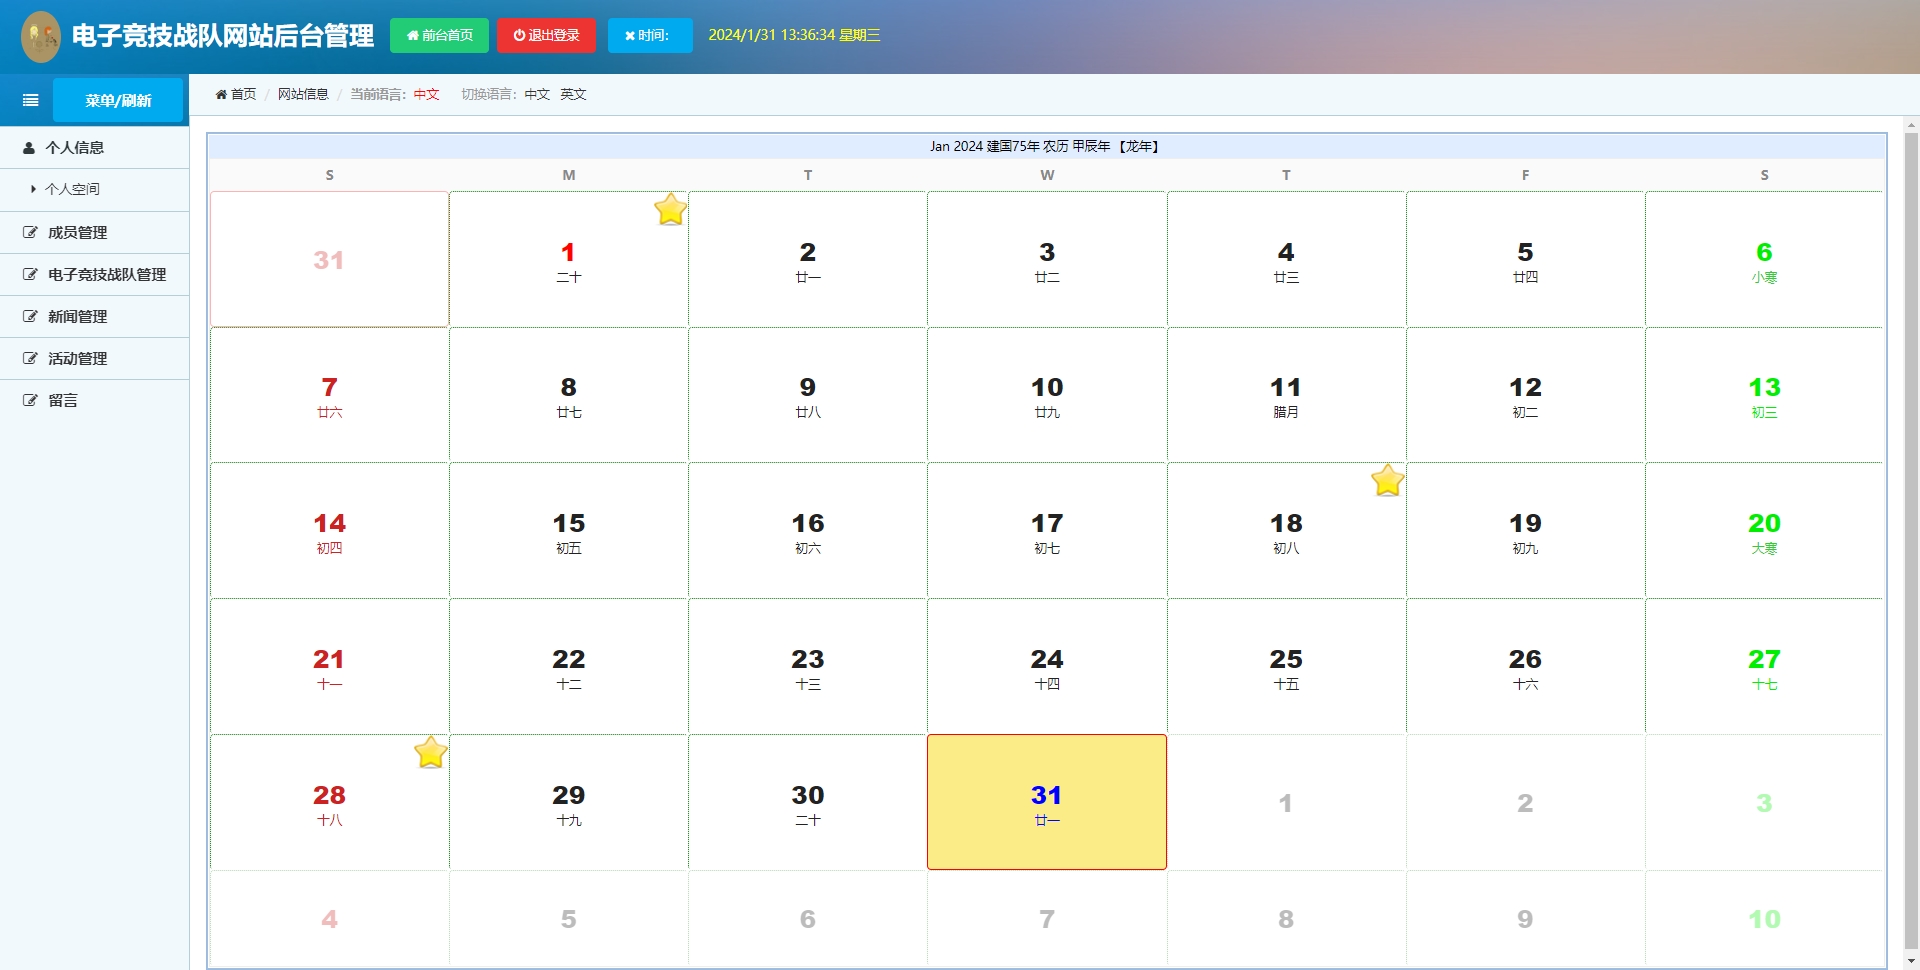The height and width of the screenshot is (970, 1920).
Task: Switch language to 英文
Action: pyautogui.click(x=573, y=94)
